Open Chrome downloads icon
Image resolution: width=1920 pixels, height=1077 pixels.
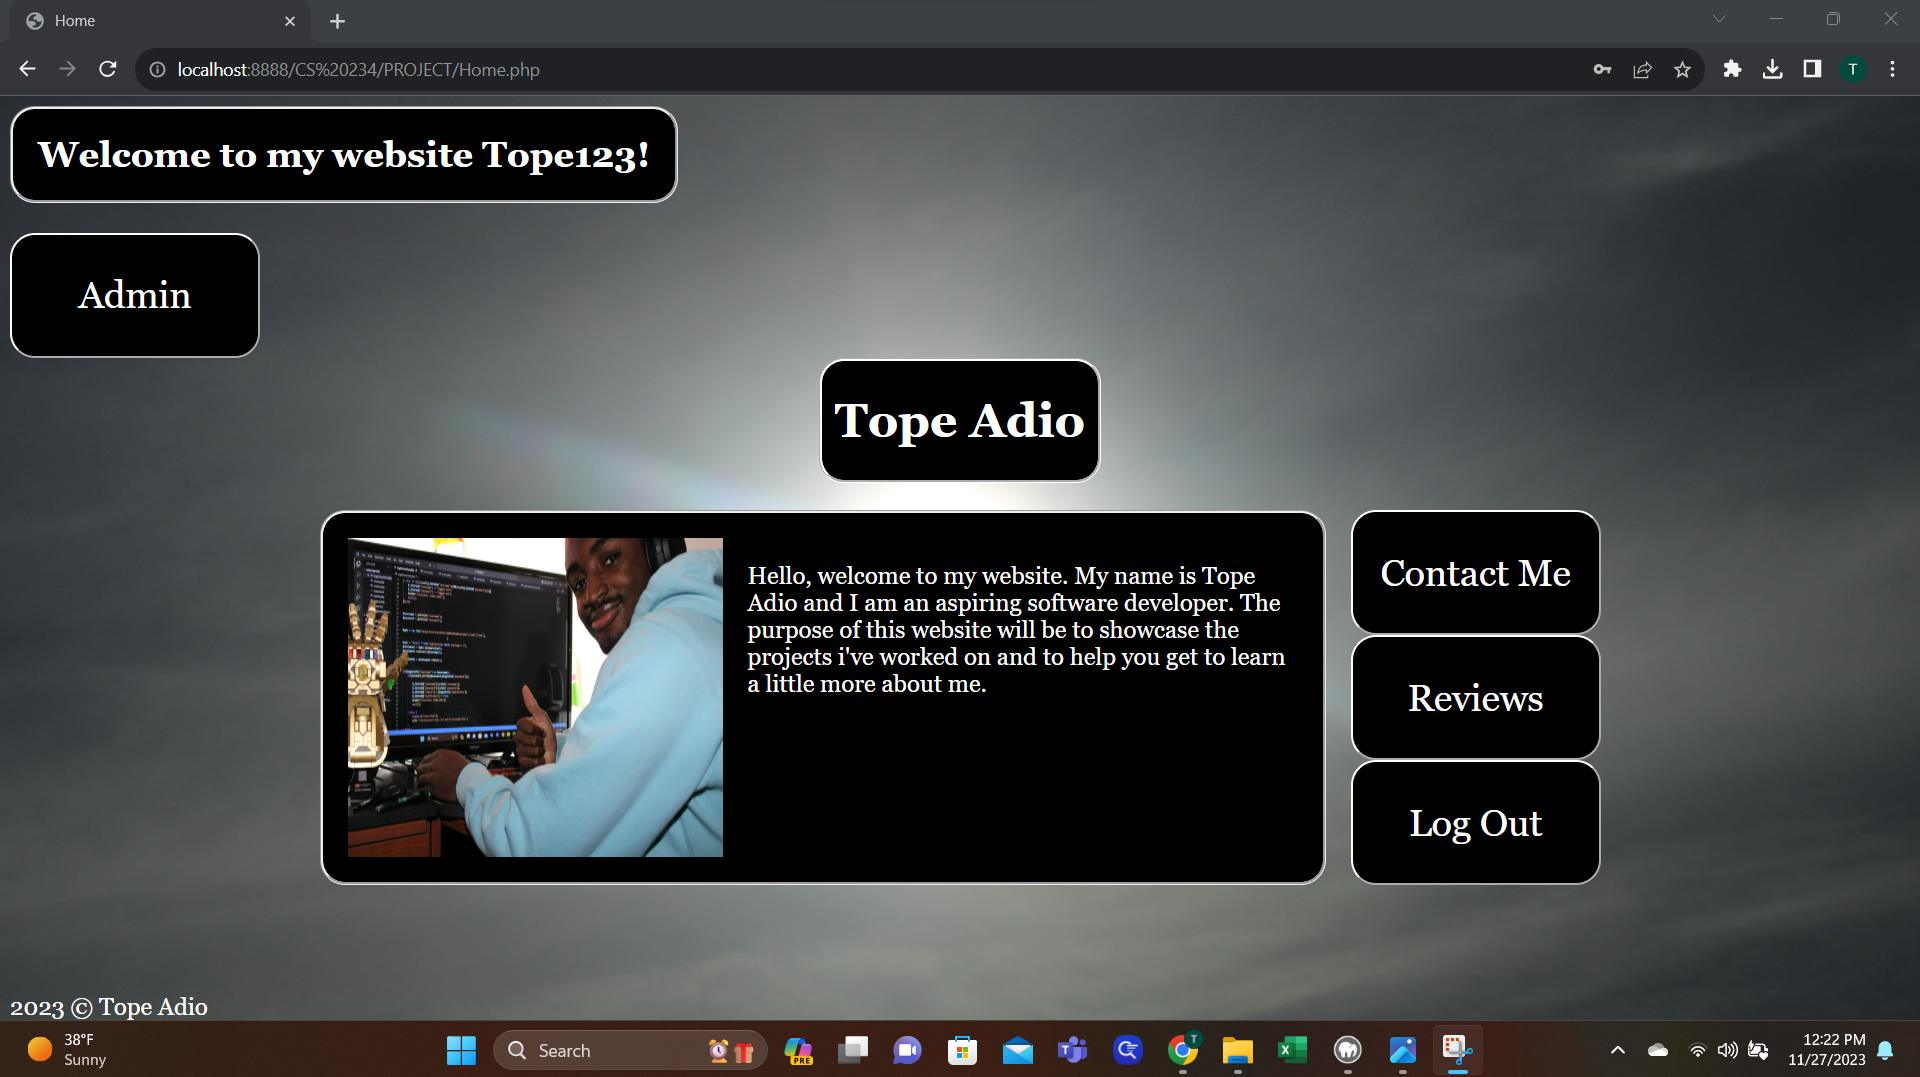1772,69
